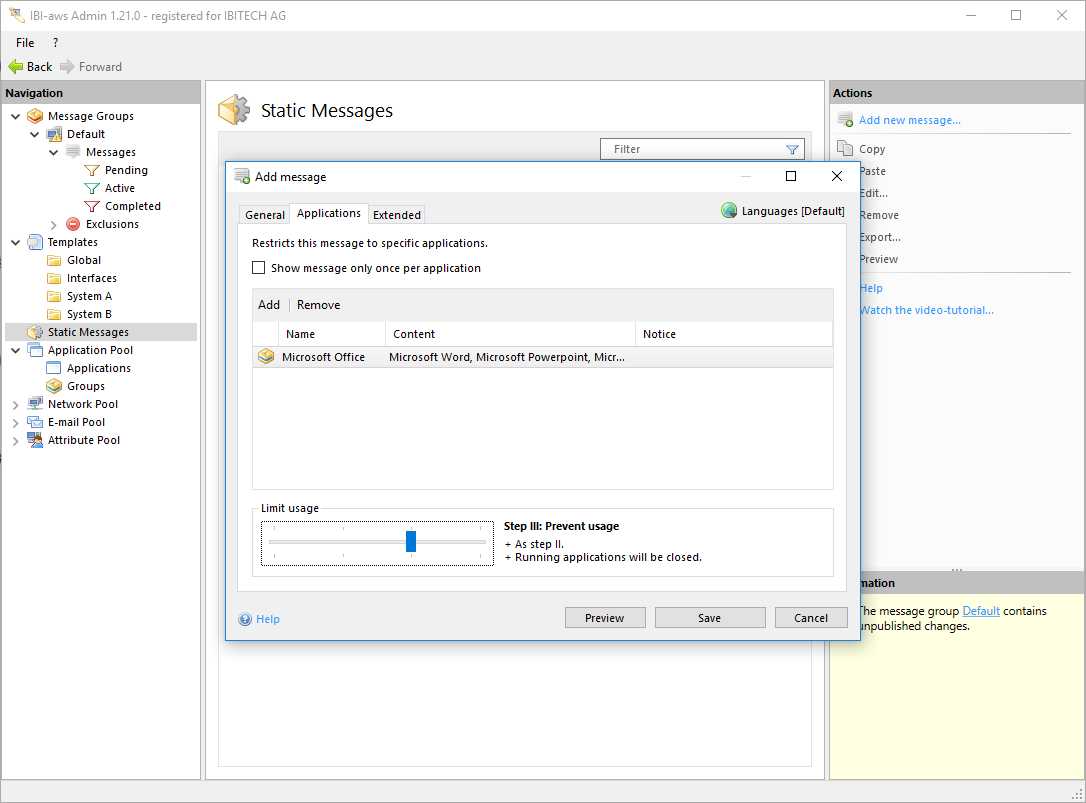This screenshot has height=803, width=1086.
Task: Open the Extended tab
Action: coord(397,215)
